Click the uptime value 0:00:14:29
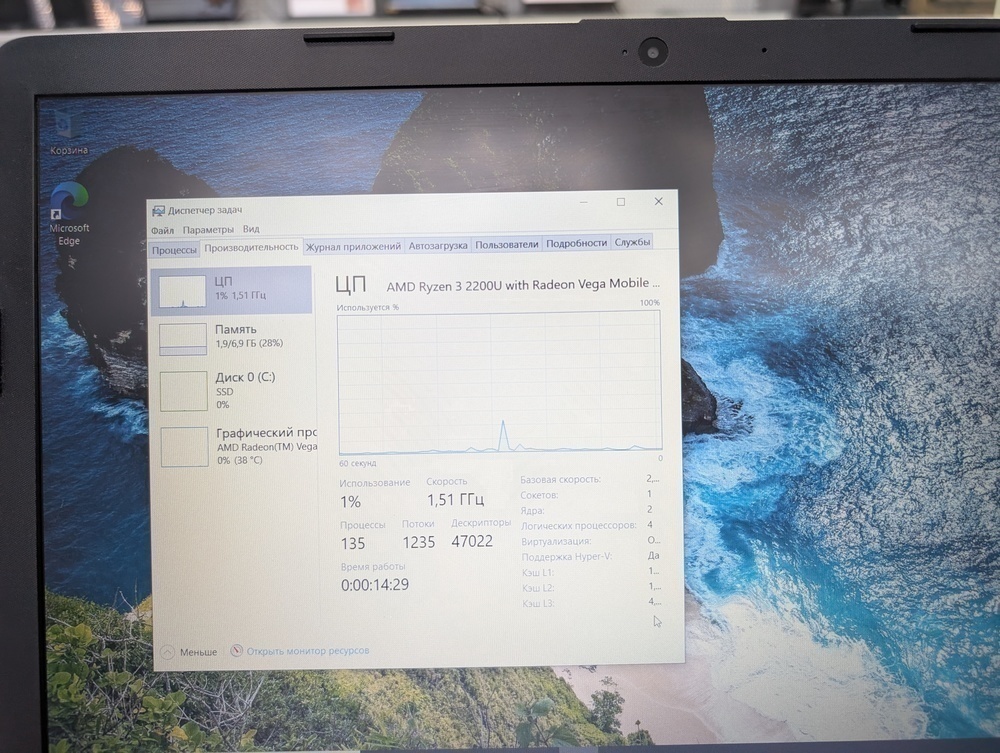 (374, 585)
